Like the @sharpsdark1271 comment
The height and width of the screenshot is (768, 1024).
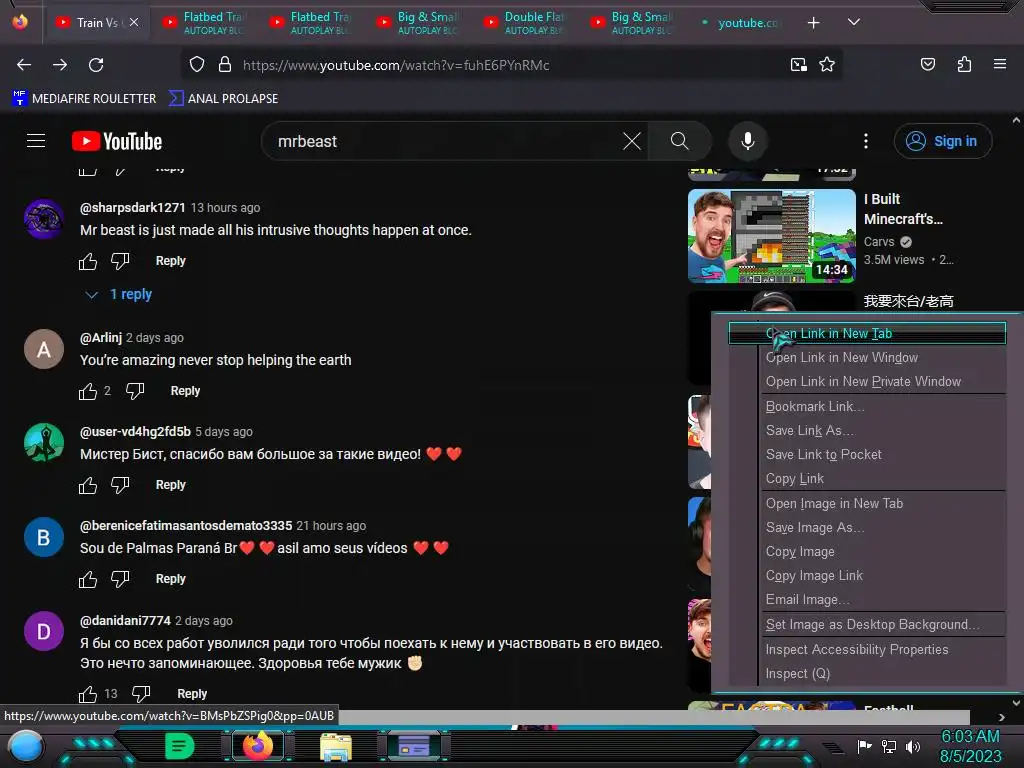tap(88, 261)
